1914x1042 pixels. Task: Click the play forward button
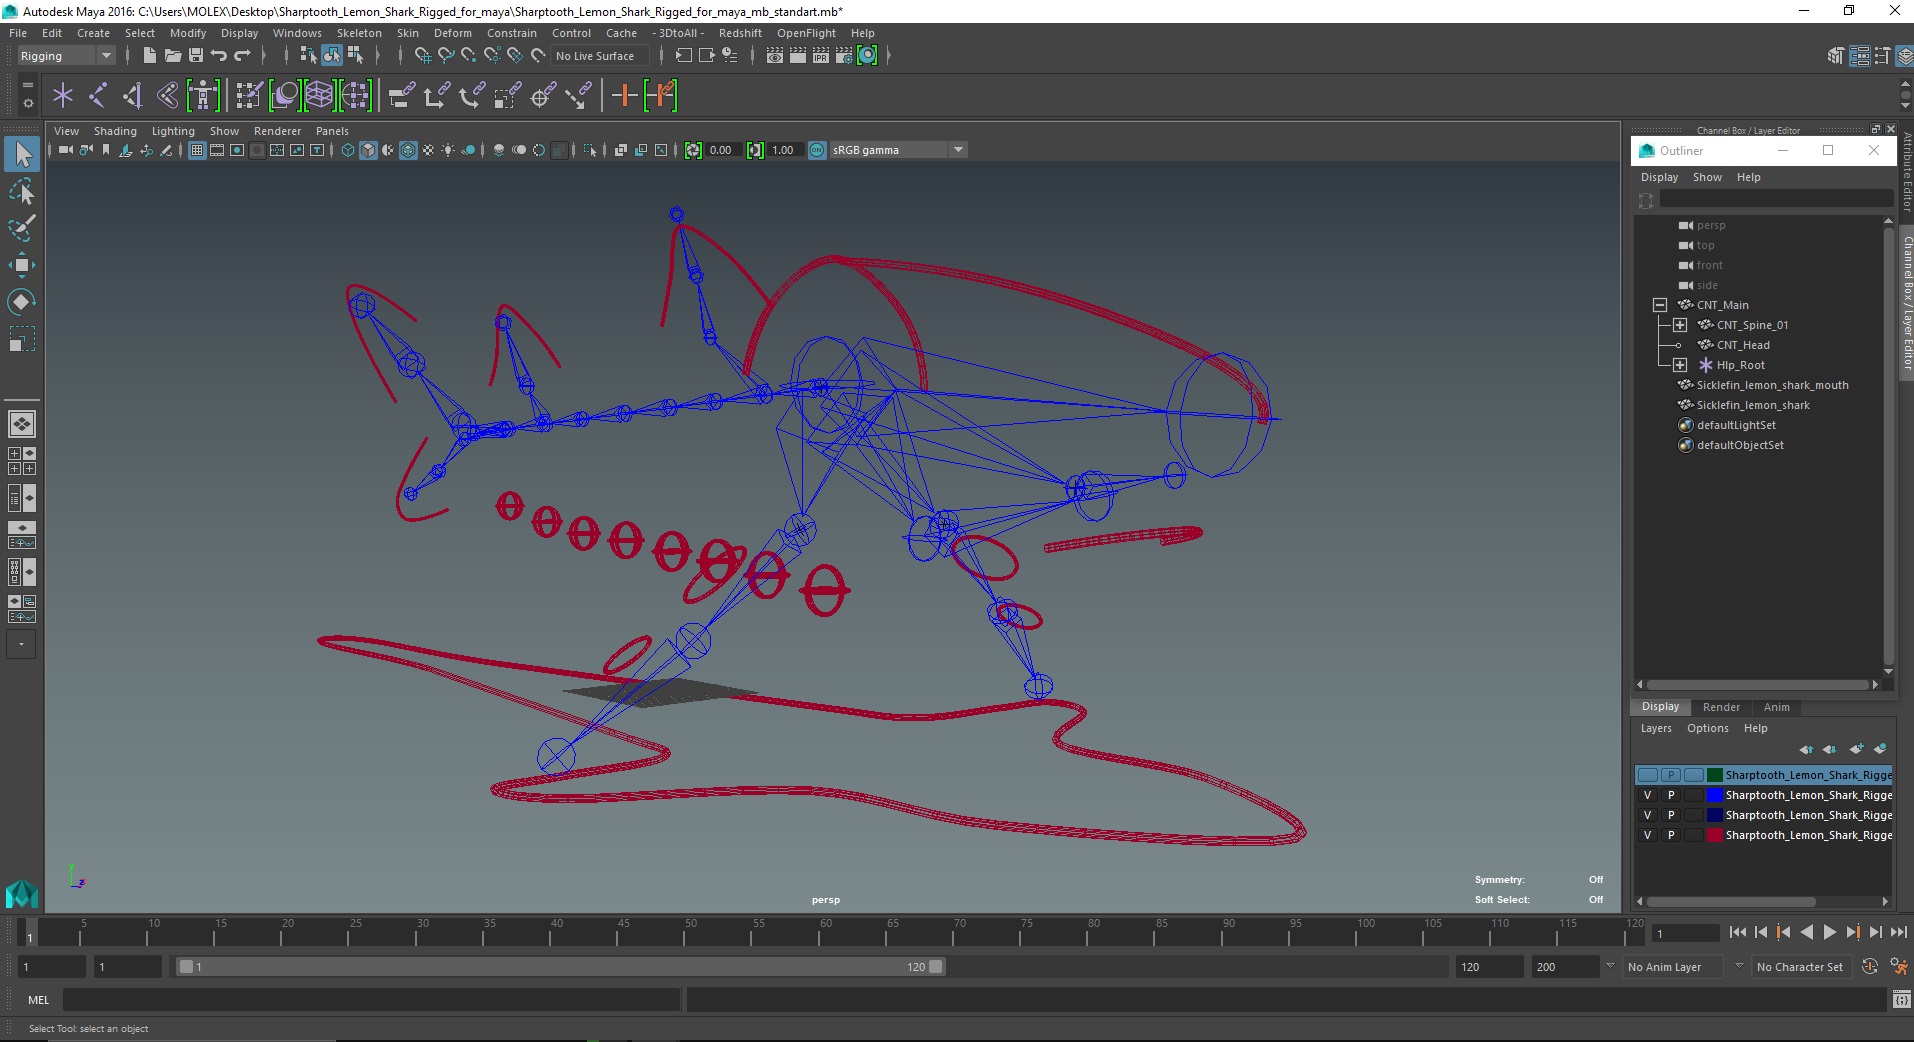pyautogui.click(x=1829, y=932)
